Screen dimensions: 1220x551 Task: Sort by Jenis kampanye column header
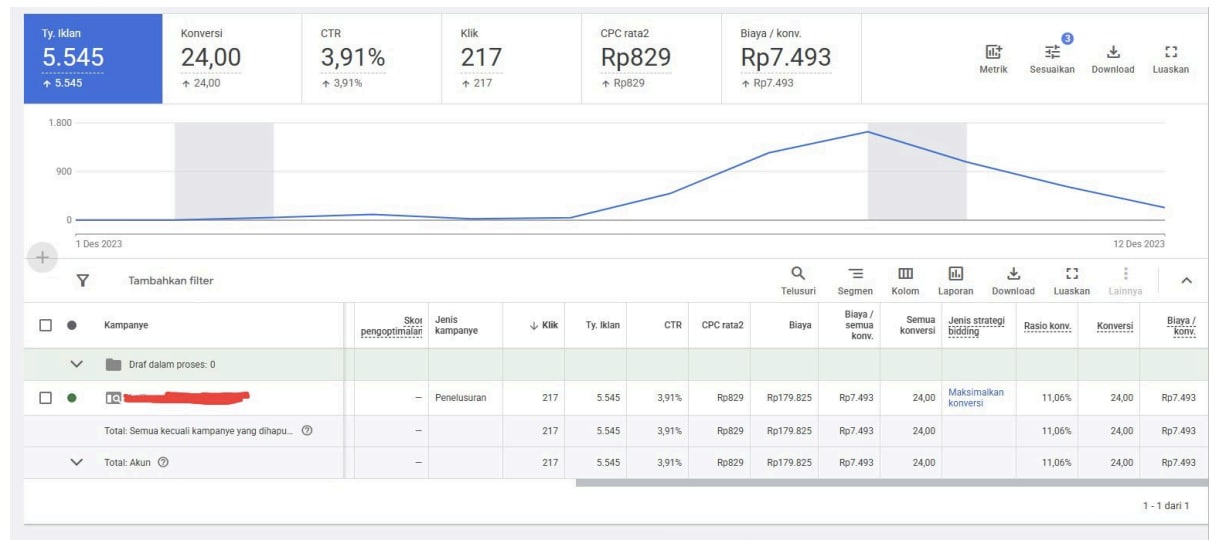point(456,326)
